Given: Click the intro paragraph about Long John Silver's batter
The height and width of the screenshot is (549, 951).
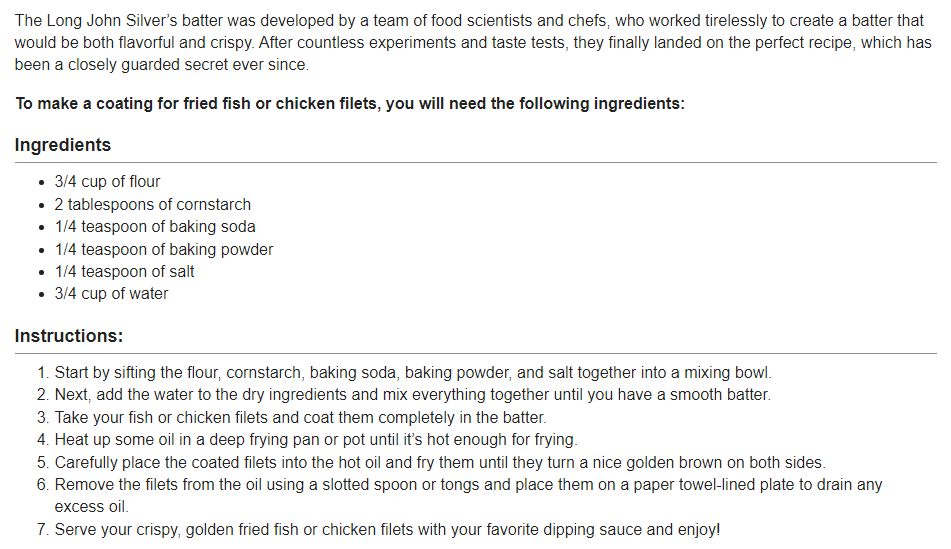Looking at the screenshot, I should pos(473,42).
